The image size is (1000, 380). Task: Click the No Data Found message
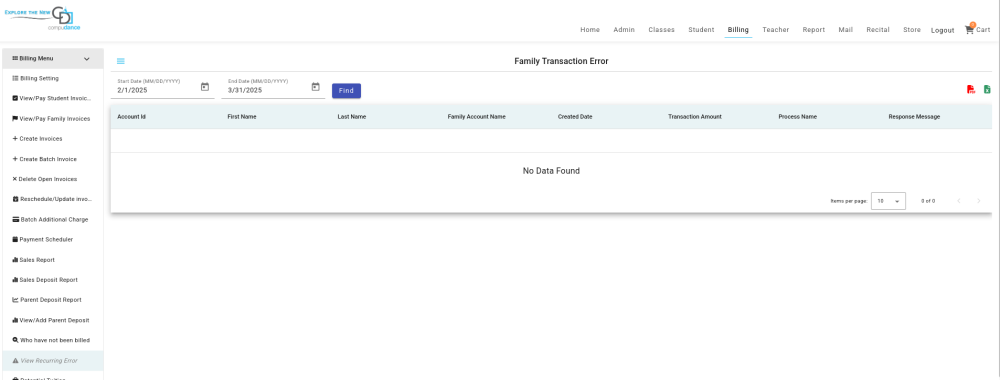551,171
